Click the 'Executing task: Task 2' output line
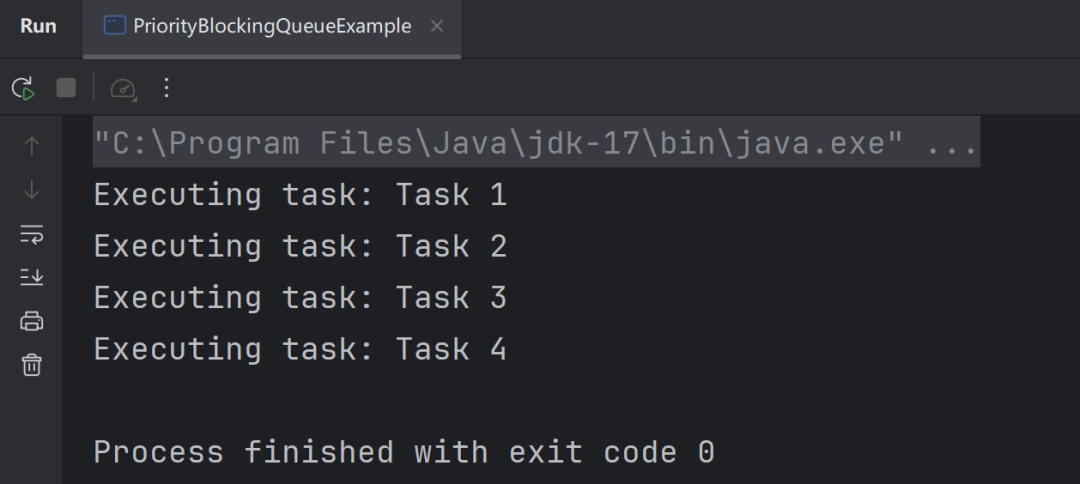The width and height of the screenshot is (1080, 484). pyautogui.click(x=300, y=246)
